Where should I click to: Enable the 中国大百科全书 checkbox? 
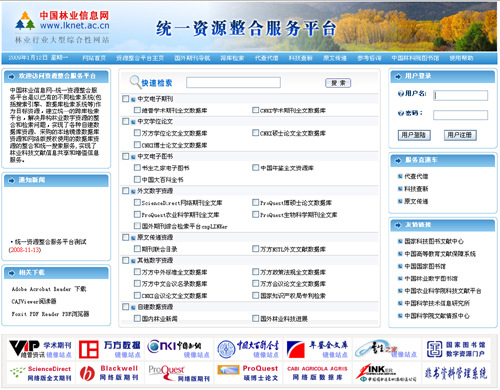point(137,179)
